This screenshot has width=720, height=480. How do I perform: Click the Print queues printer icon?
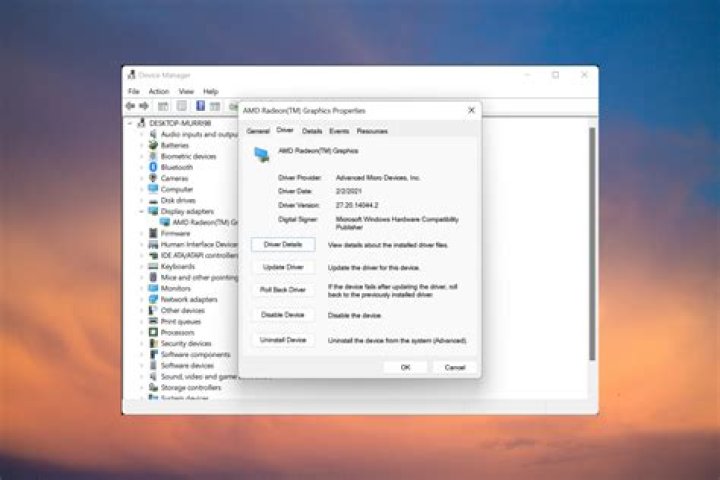pyautogui.click(x=153, y=321)
